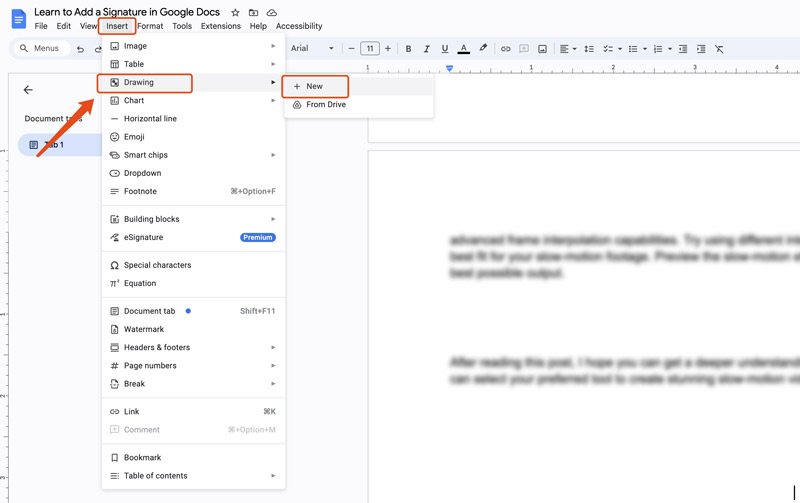The width and height of the screenshot is (800, 503).
Task: Click the insert link toolbar icon
Action: (x=506, y=49)
